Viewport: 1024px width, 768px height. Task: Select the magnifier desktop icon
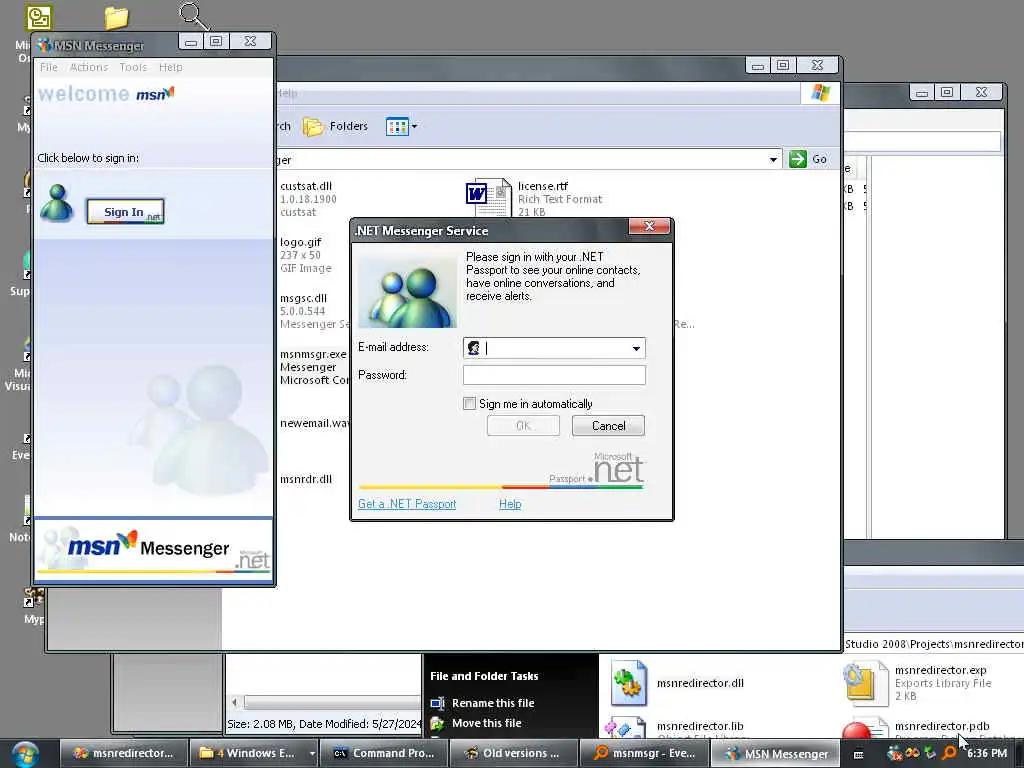[x=194, y=16]
